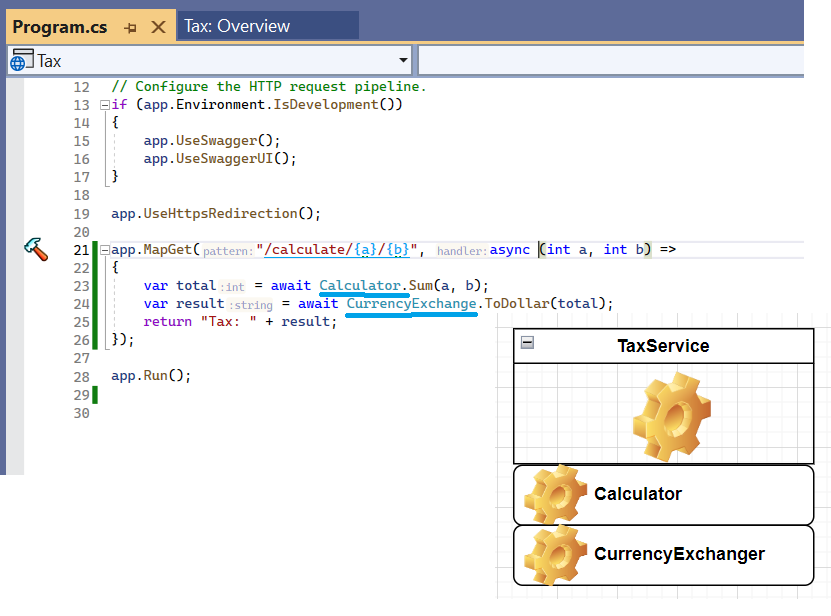Select the CurrencyExchanger gear icon
The height and width of the screenshot is (616, 831).
point(555,555)
